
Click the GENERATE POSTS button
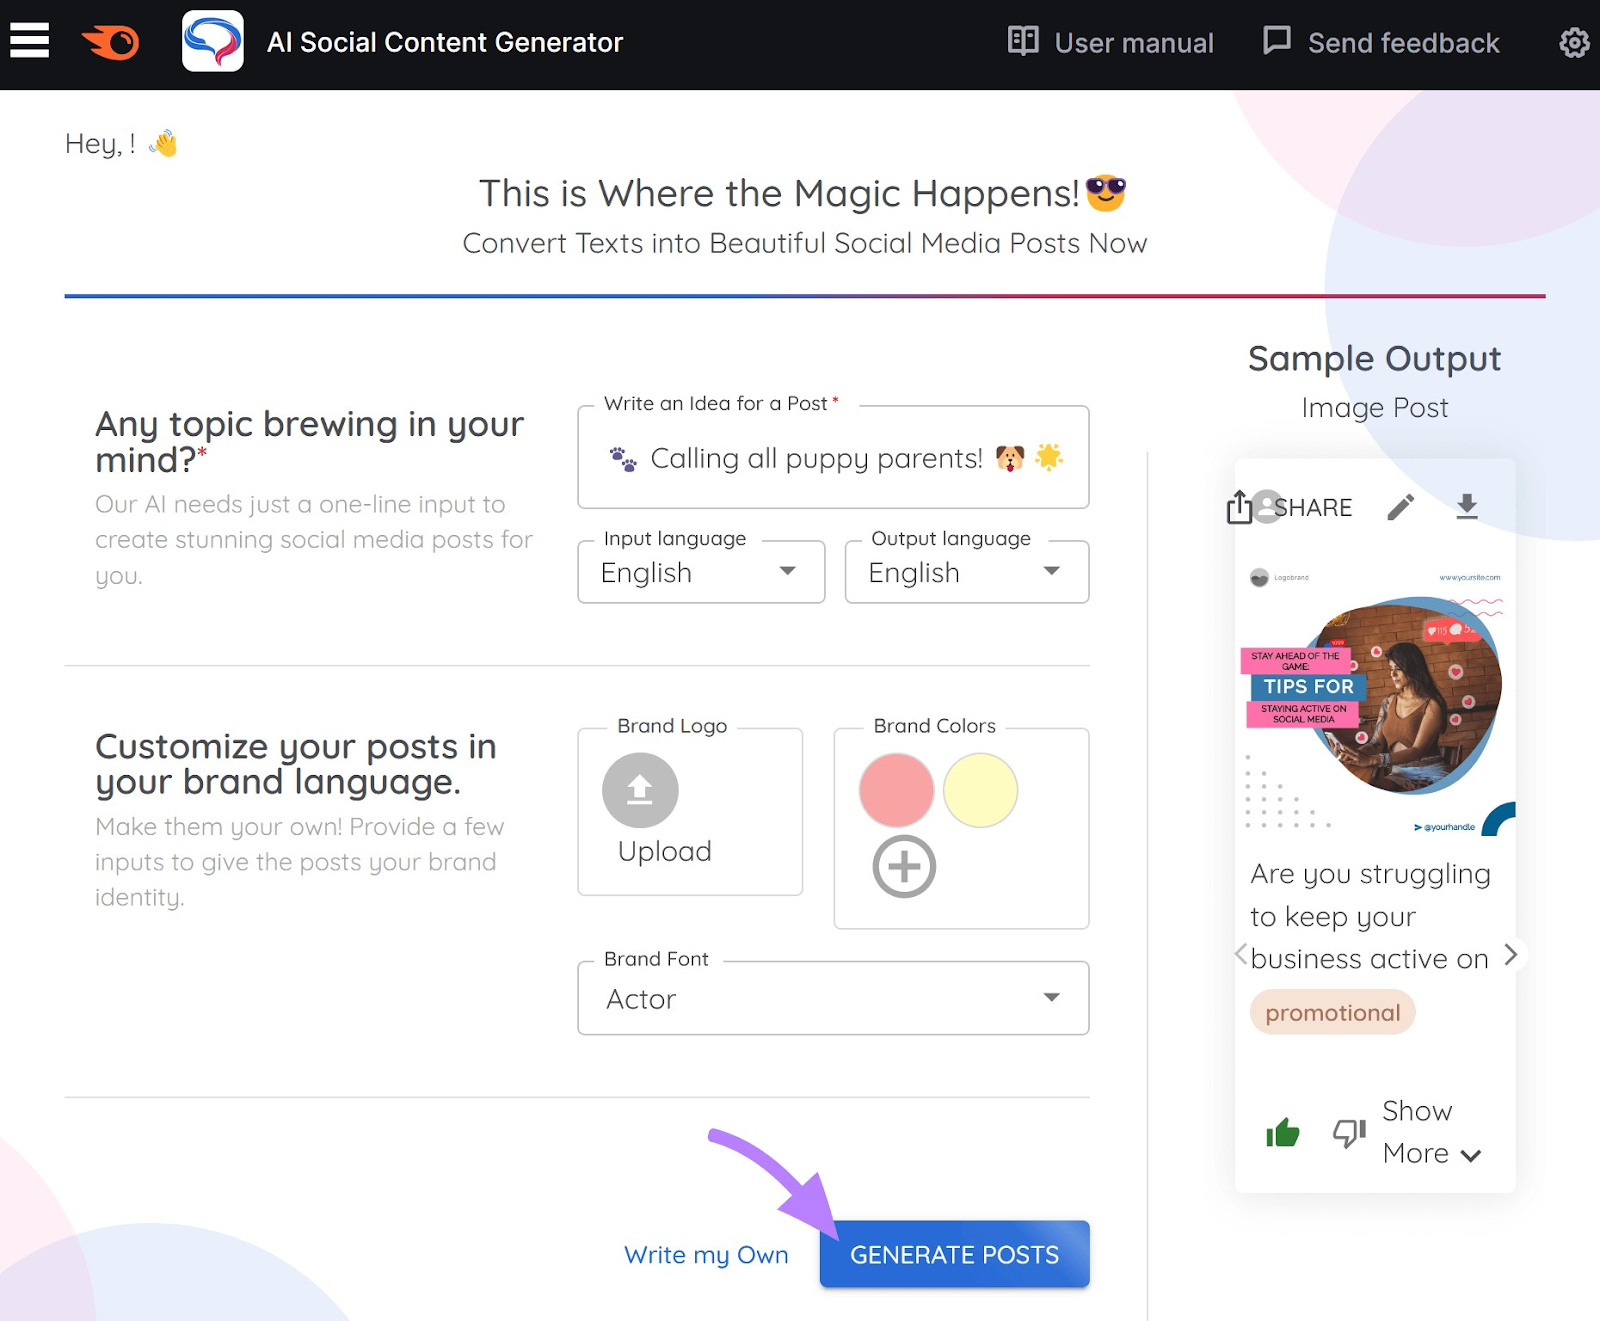(x=953, y=1254)
